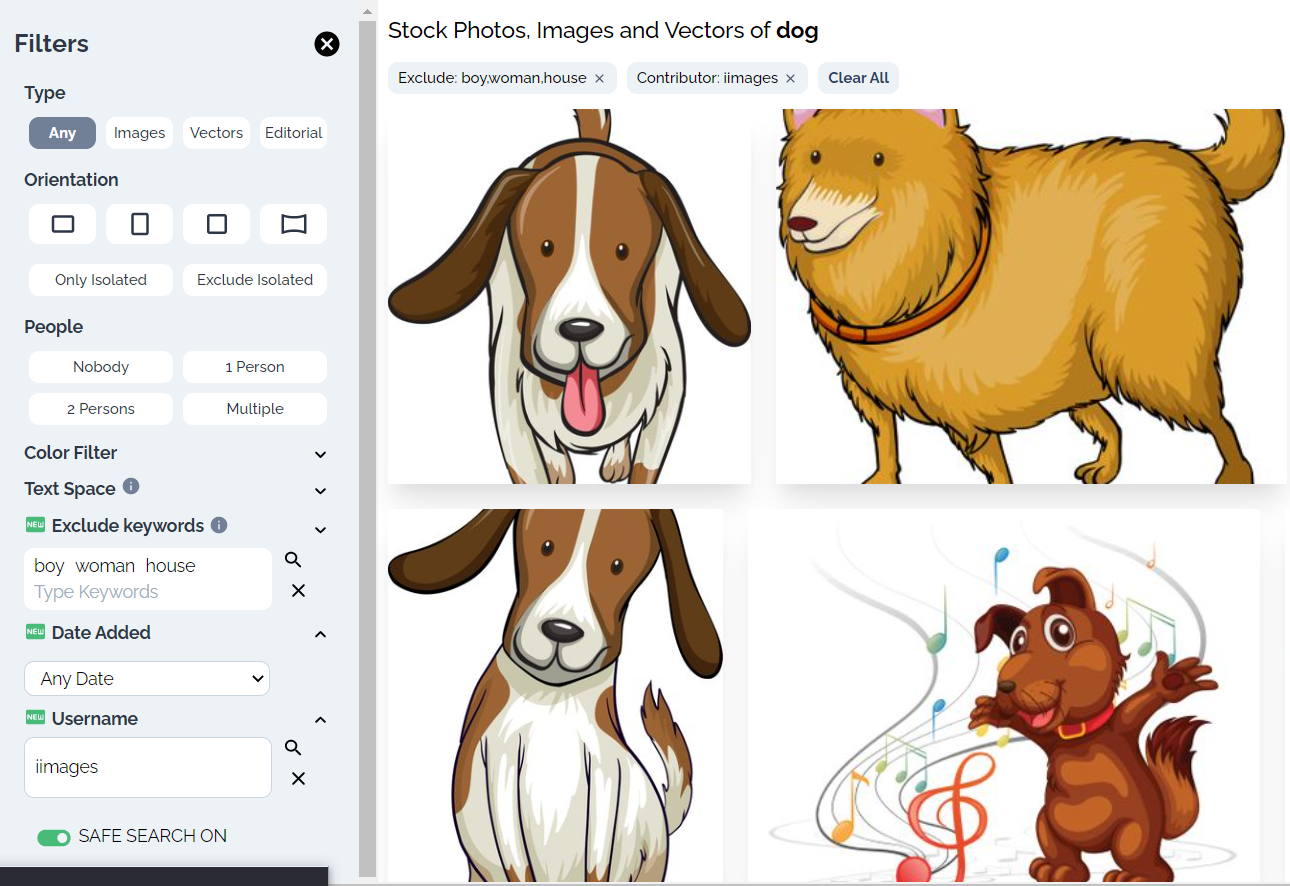This screenshot has height=886, width=1290.
Task: Switch type filter to Editorial
Action: click(293, 133)
